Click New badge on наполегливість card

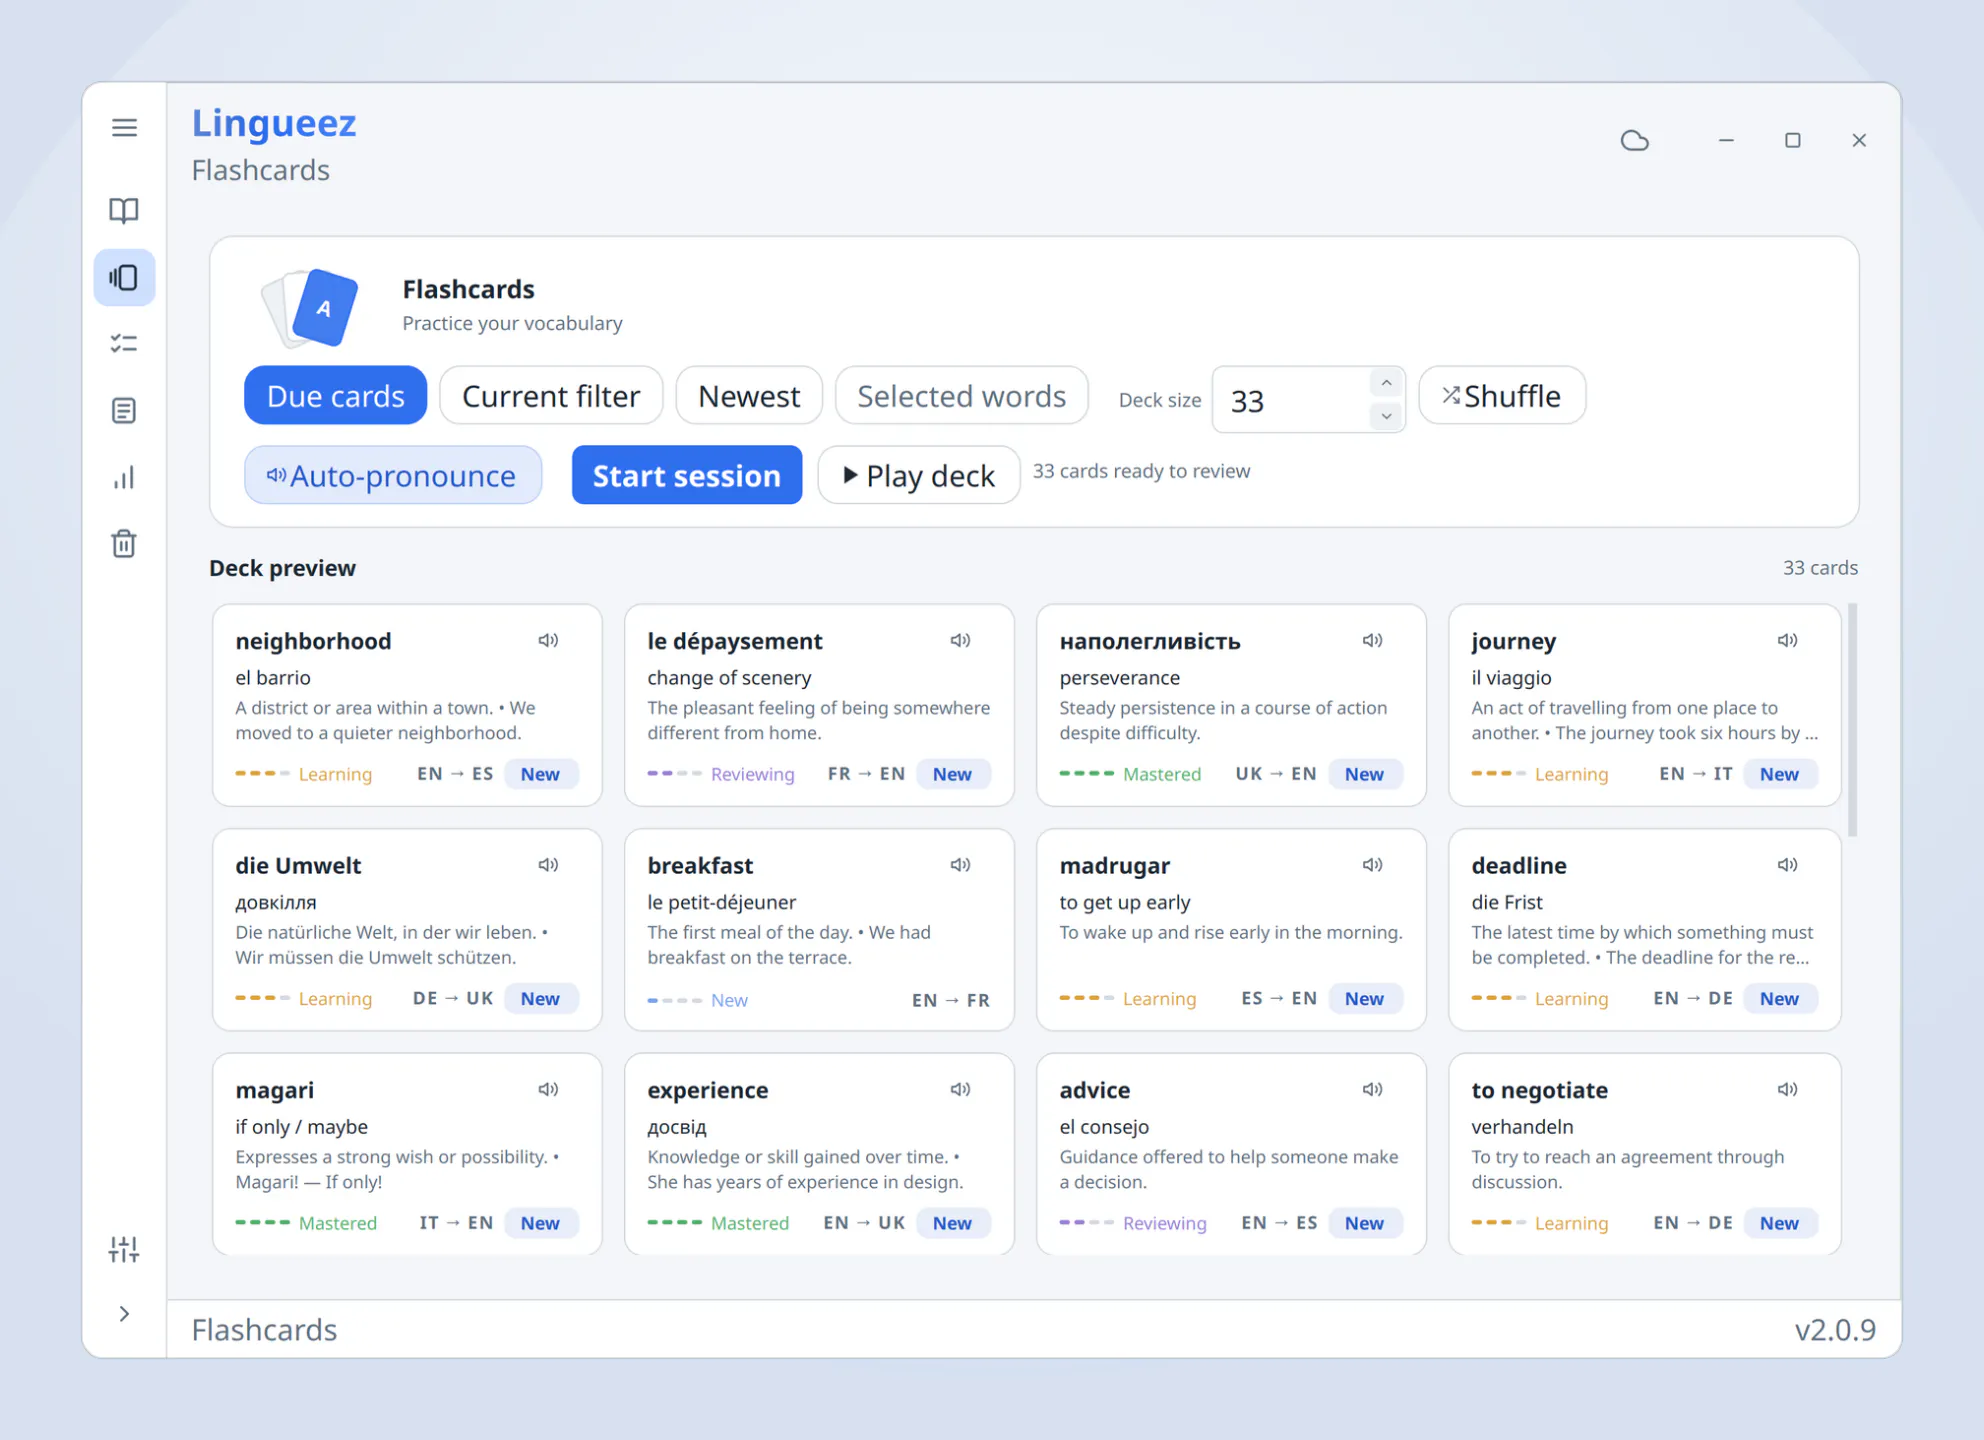click(x=1364, y=774)
